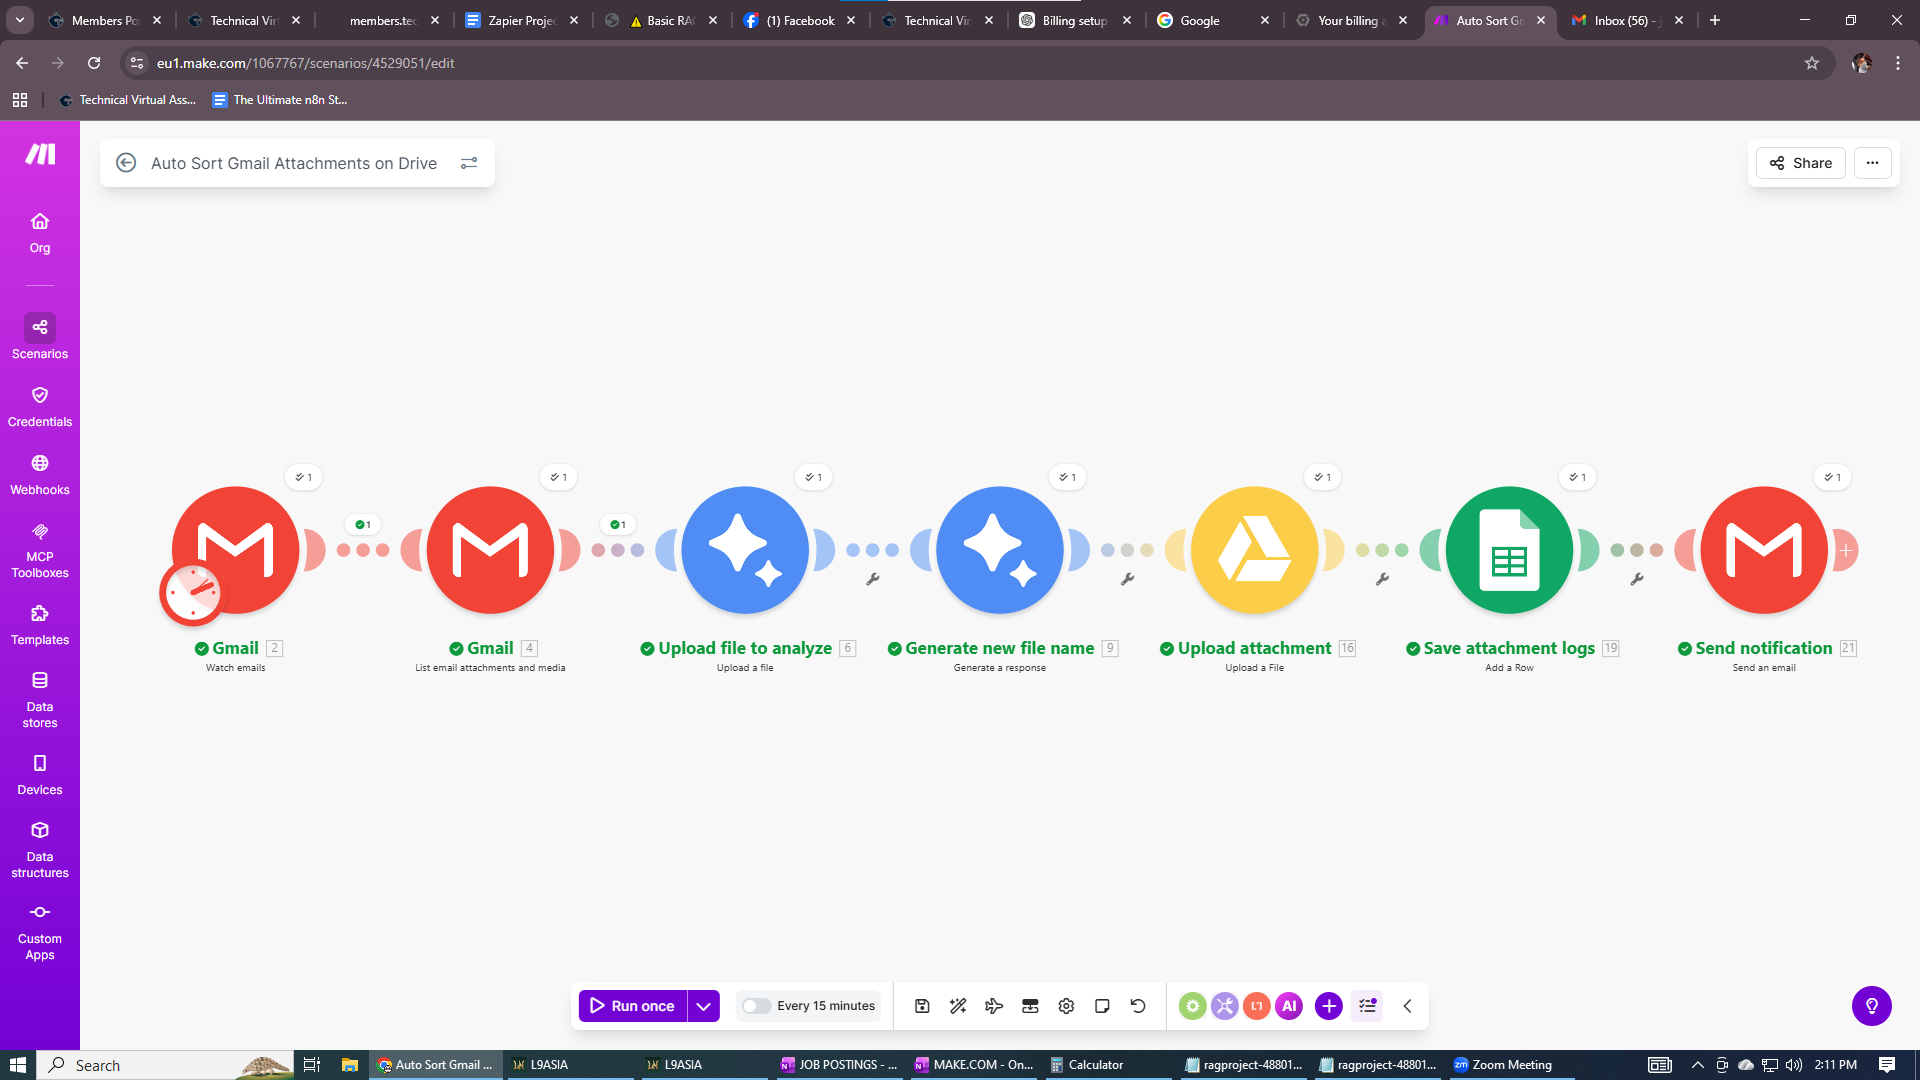Switch to the Inbox (56) browser tab
Image resolution: width=1920 pixels, height=1080 pixels.
1620,20
